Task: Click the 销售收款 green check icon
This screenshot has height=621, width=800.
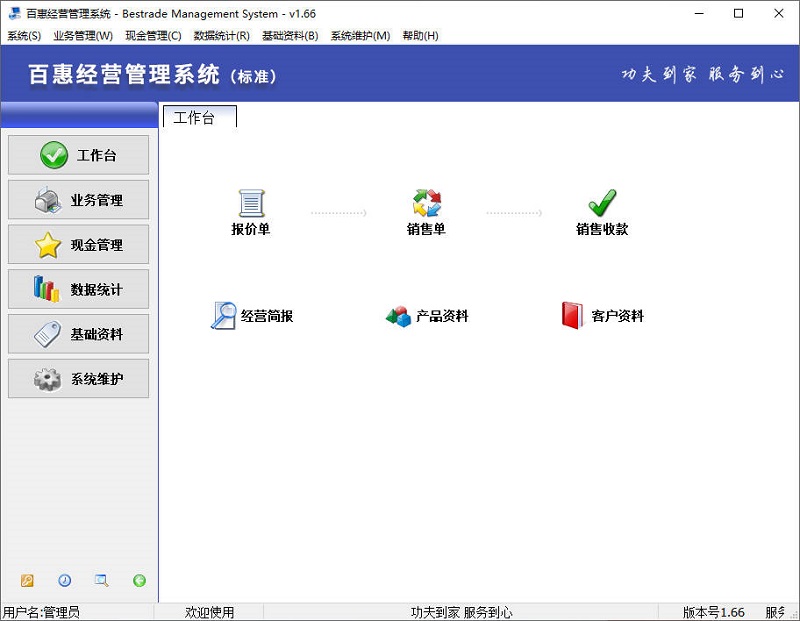Action: [601, 205]
